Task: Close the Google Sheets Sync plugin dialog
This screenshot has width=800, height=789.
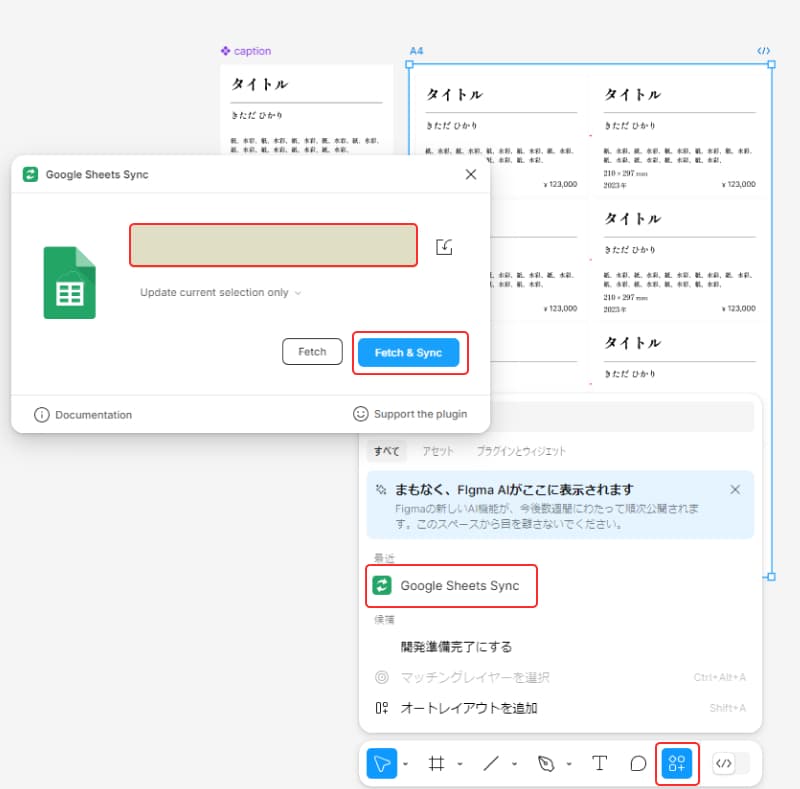Action: pyautogui.click(x=471, y=175)
